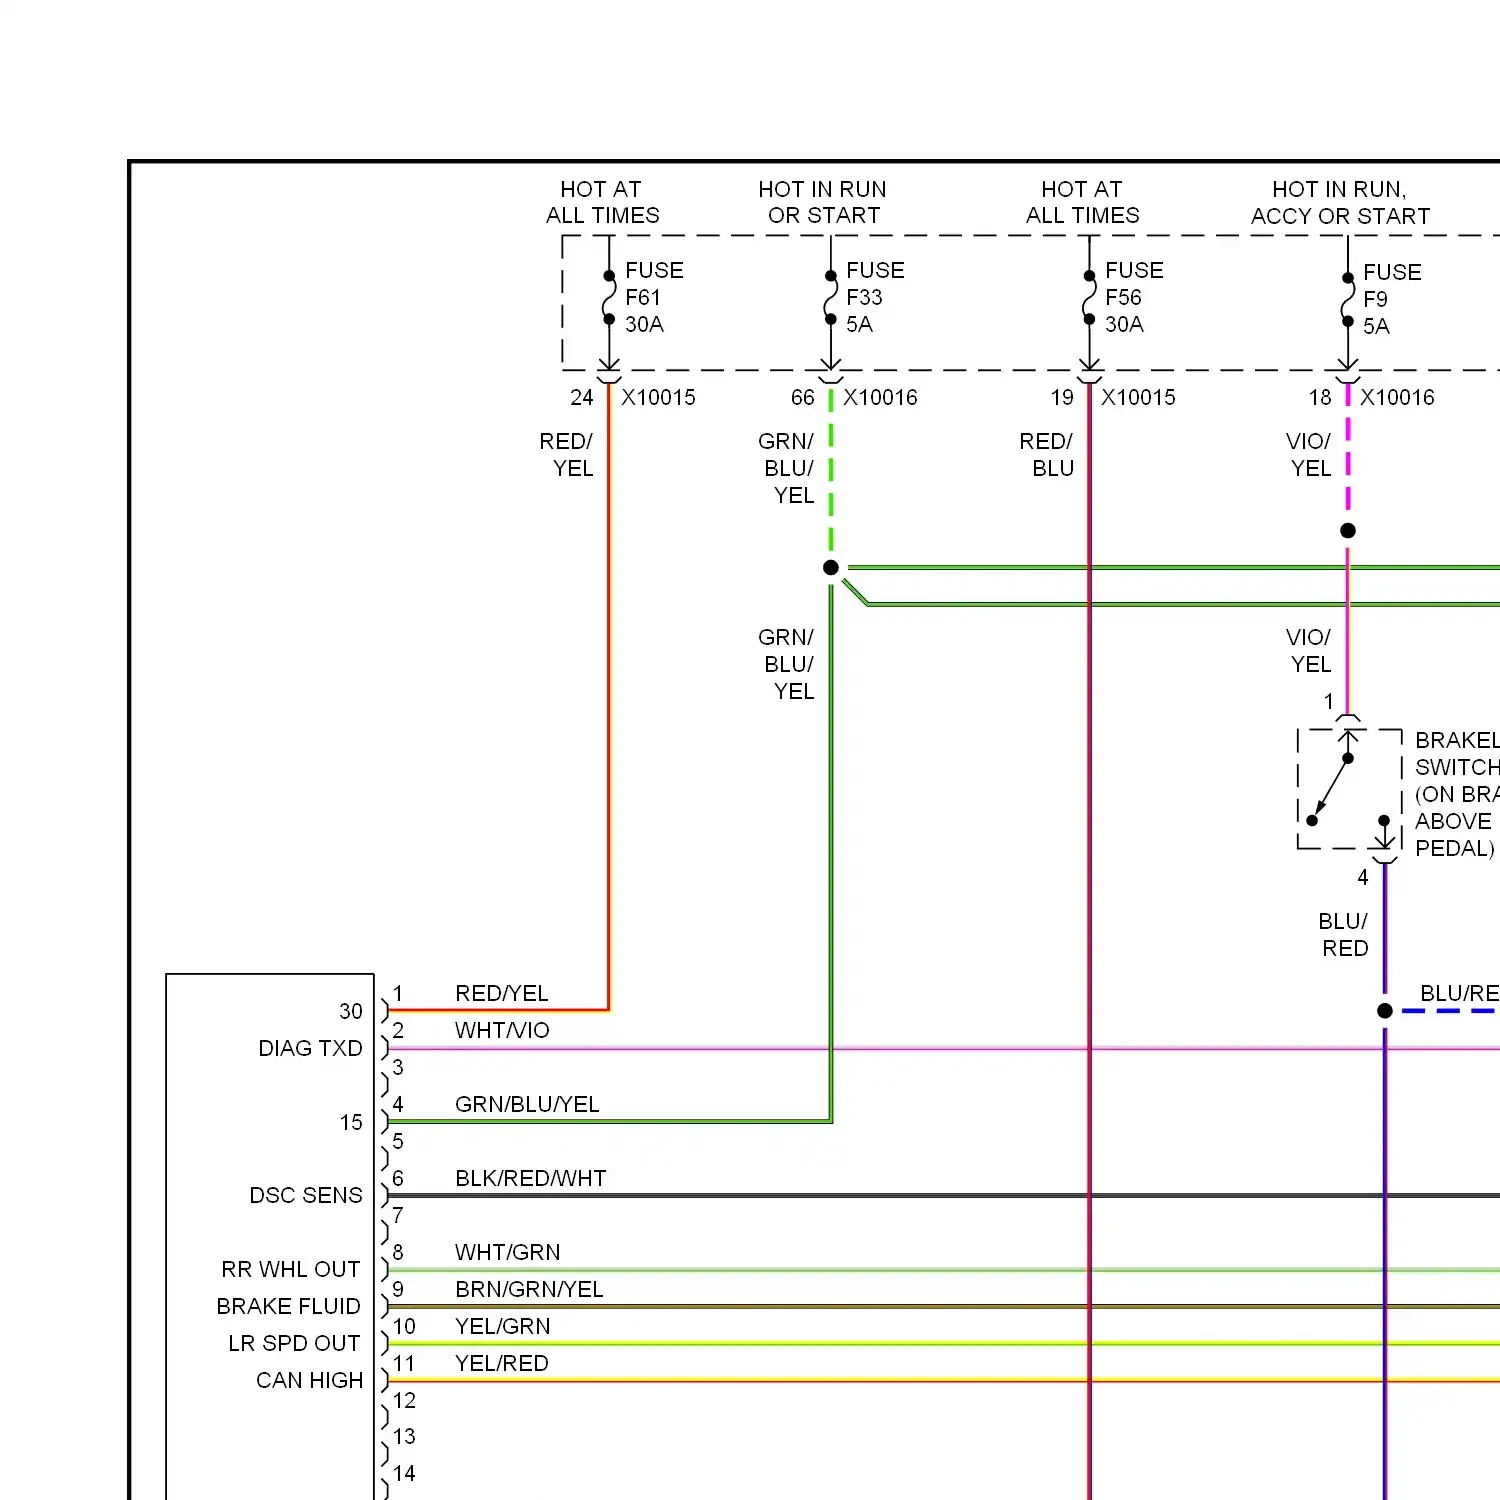Click the BLU/RE label on dashed blue wire
The width and height of the screenshot is (1500, 1500).
1459,993
